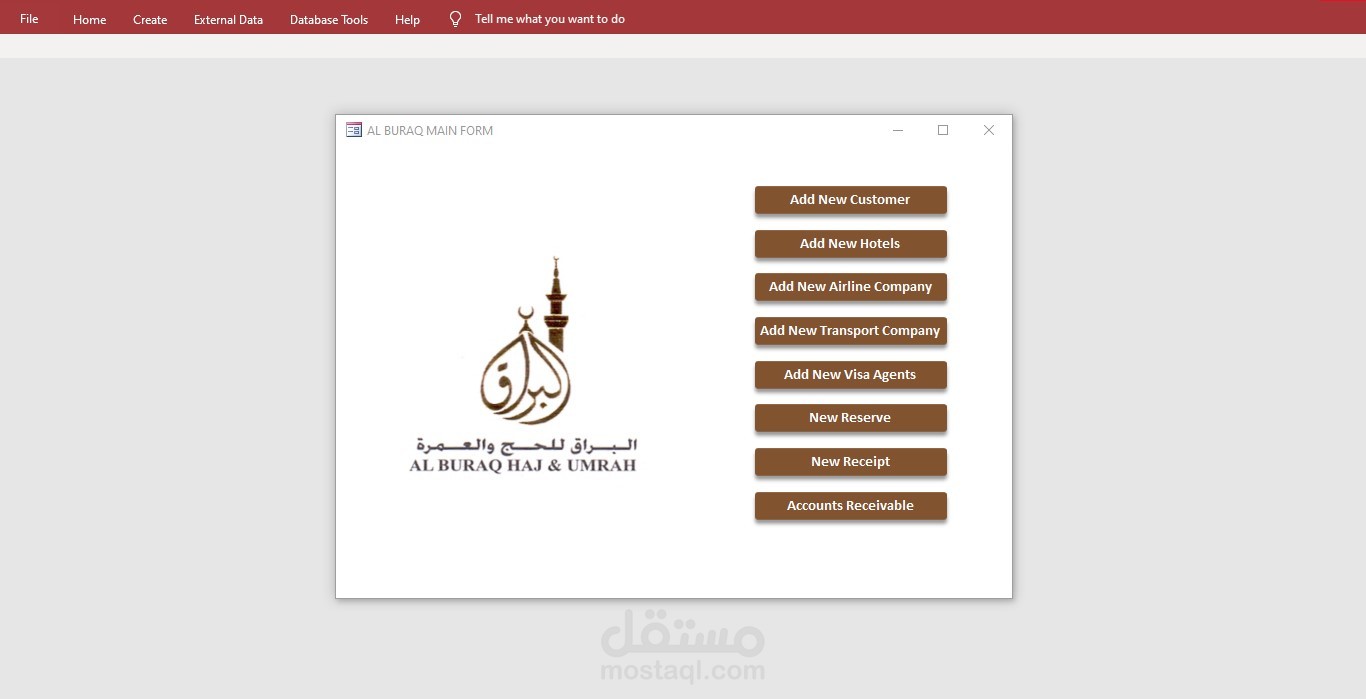Select Add New Transport Company
Screen dimensions: 1366x699
[850, 330]
